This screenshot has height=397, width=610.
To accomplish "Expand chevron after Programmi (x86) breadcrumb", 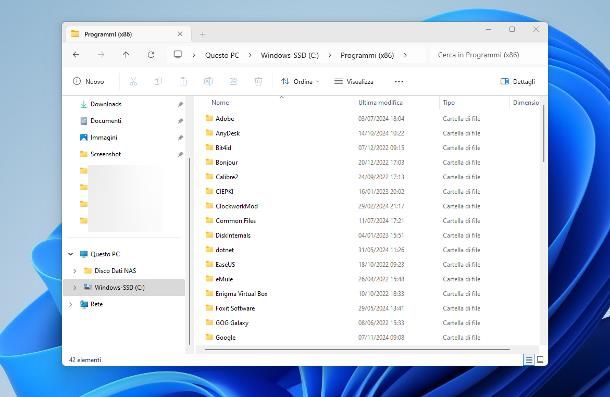I will click(x=405, y=55).
